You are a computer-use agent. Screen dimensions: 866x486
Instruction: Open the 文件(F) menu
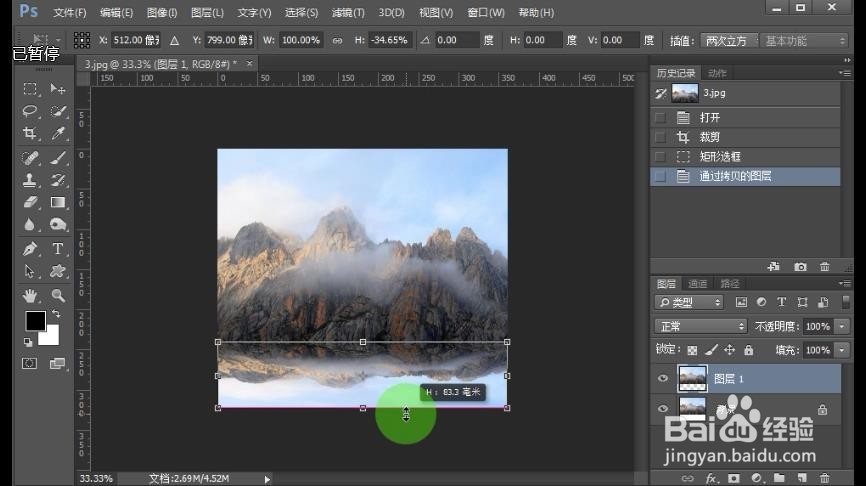pos(70,13)
